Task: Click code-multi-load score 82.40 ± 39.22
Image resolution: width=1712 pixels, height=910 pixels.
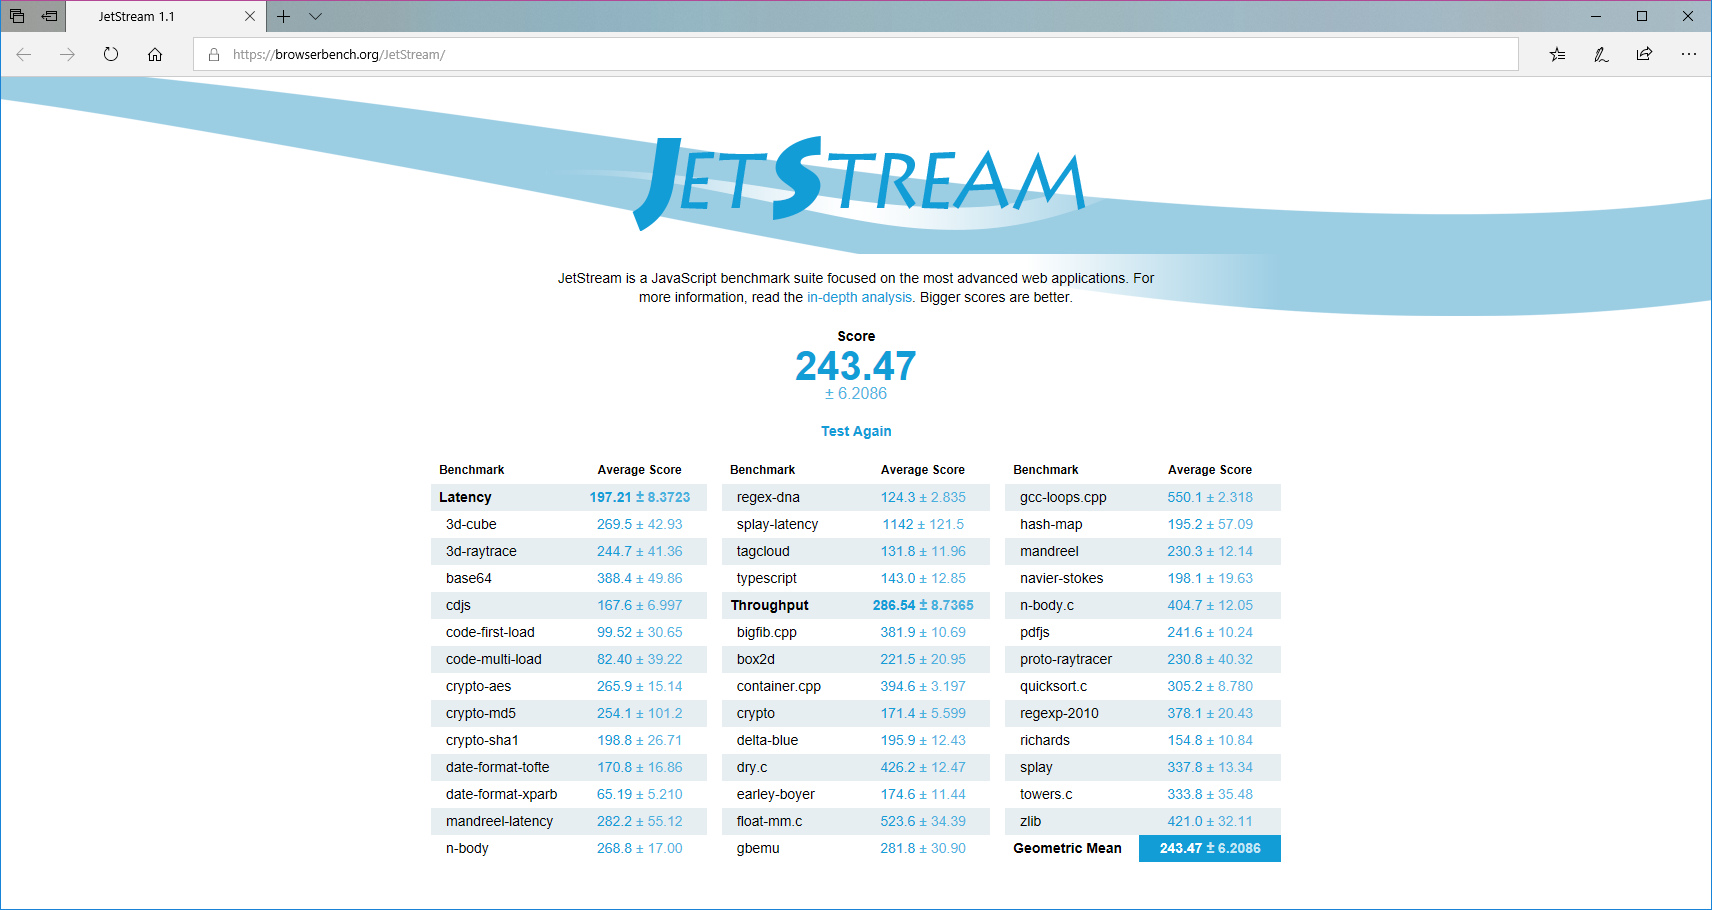Action: [640, 659]
